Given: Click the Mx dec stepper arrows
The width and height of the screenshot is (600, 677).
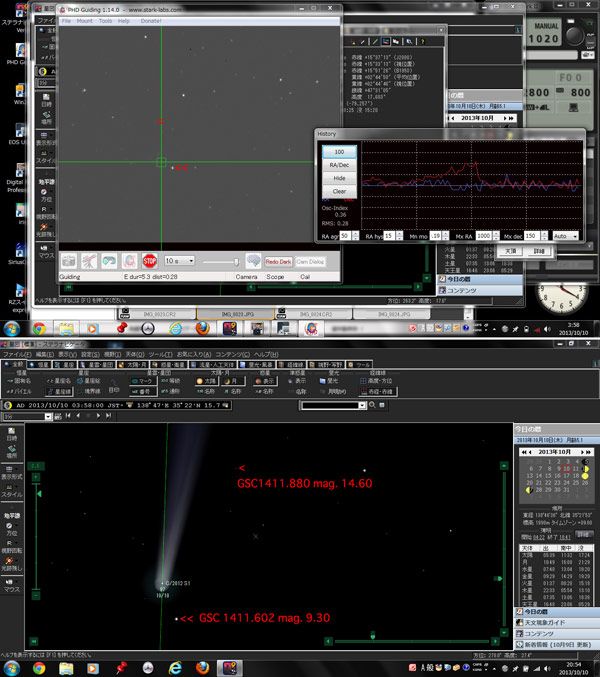Looking at the screenshot, I should 544,236.
